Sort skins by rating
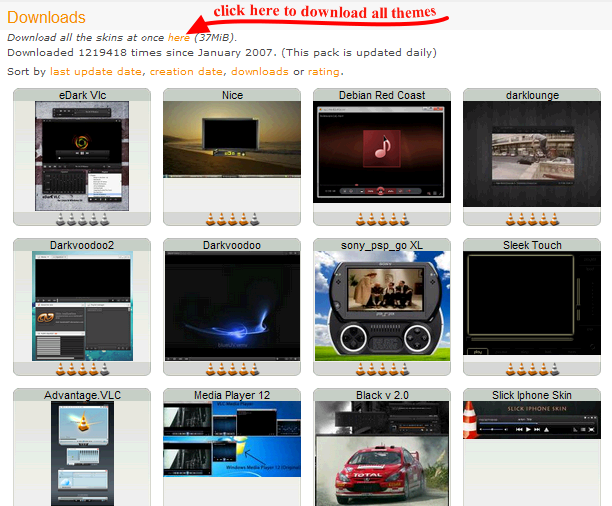 click(x=324, y=72)
